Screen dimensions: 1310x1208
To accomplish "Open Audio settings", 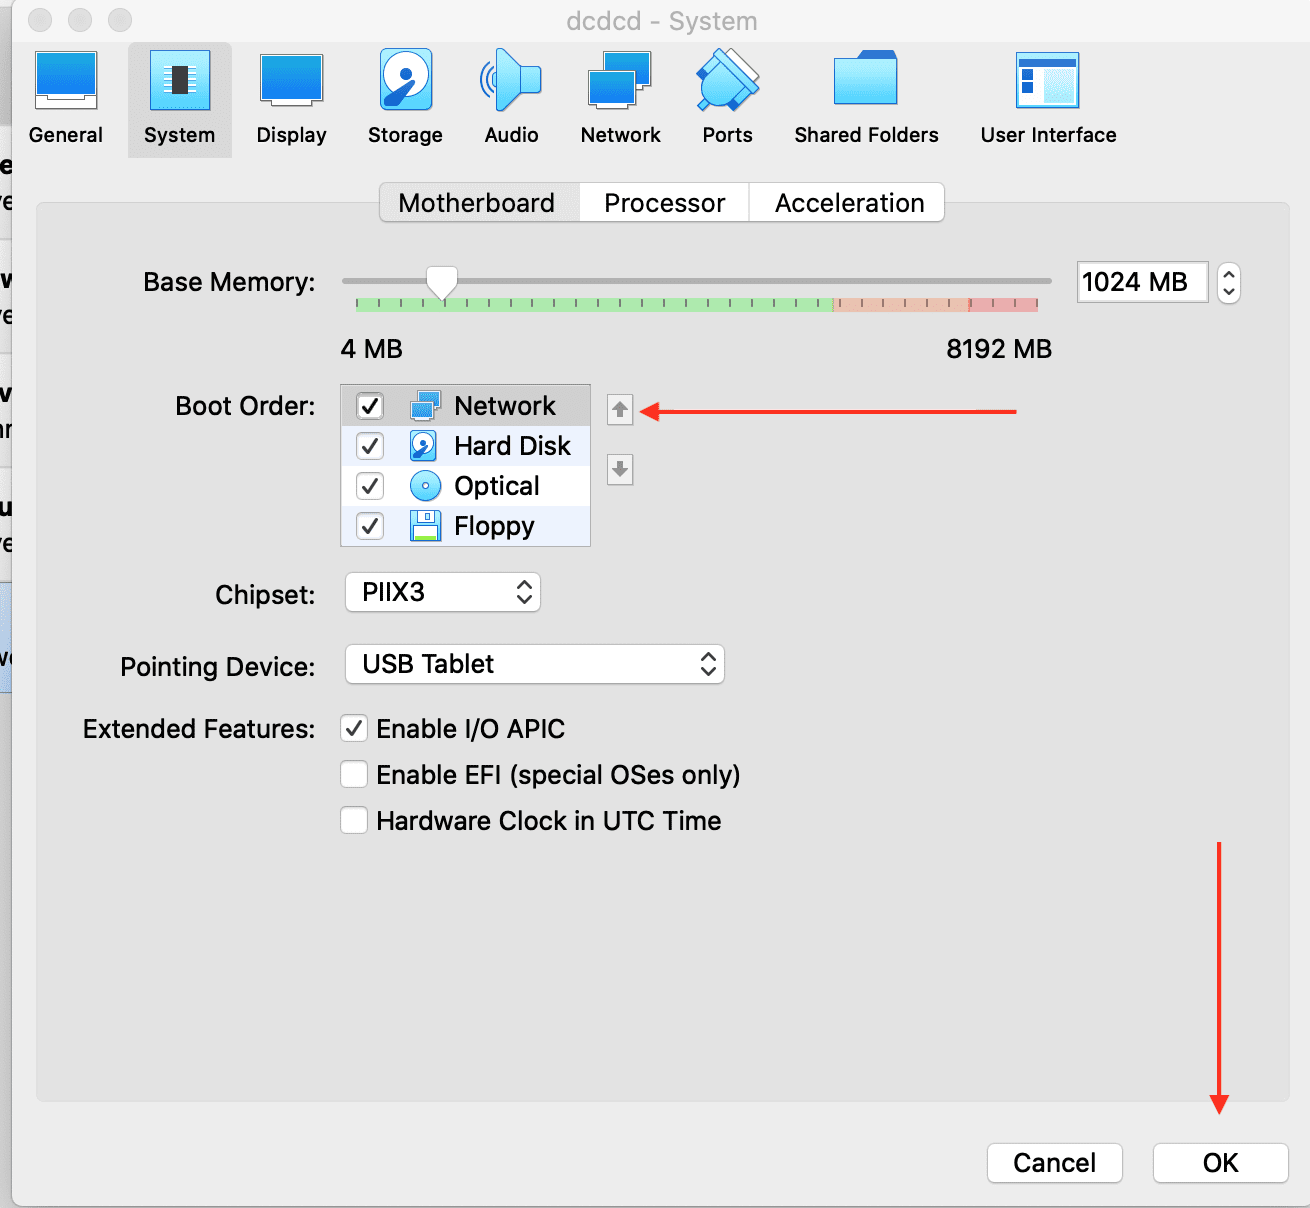I will pos(511,99).
